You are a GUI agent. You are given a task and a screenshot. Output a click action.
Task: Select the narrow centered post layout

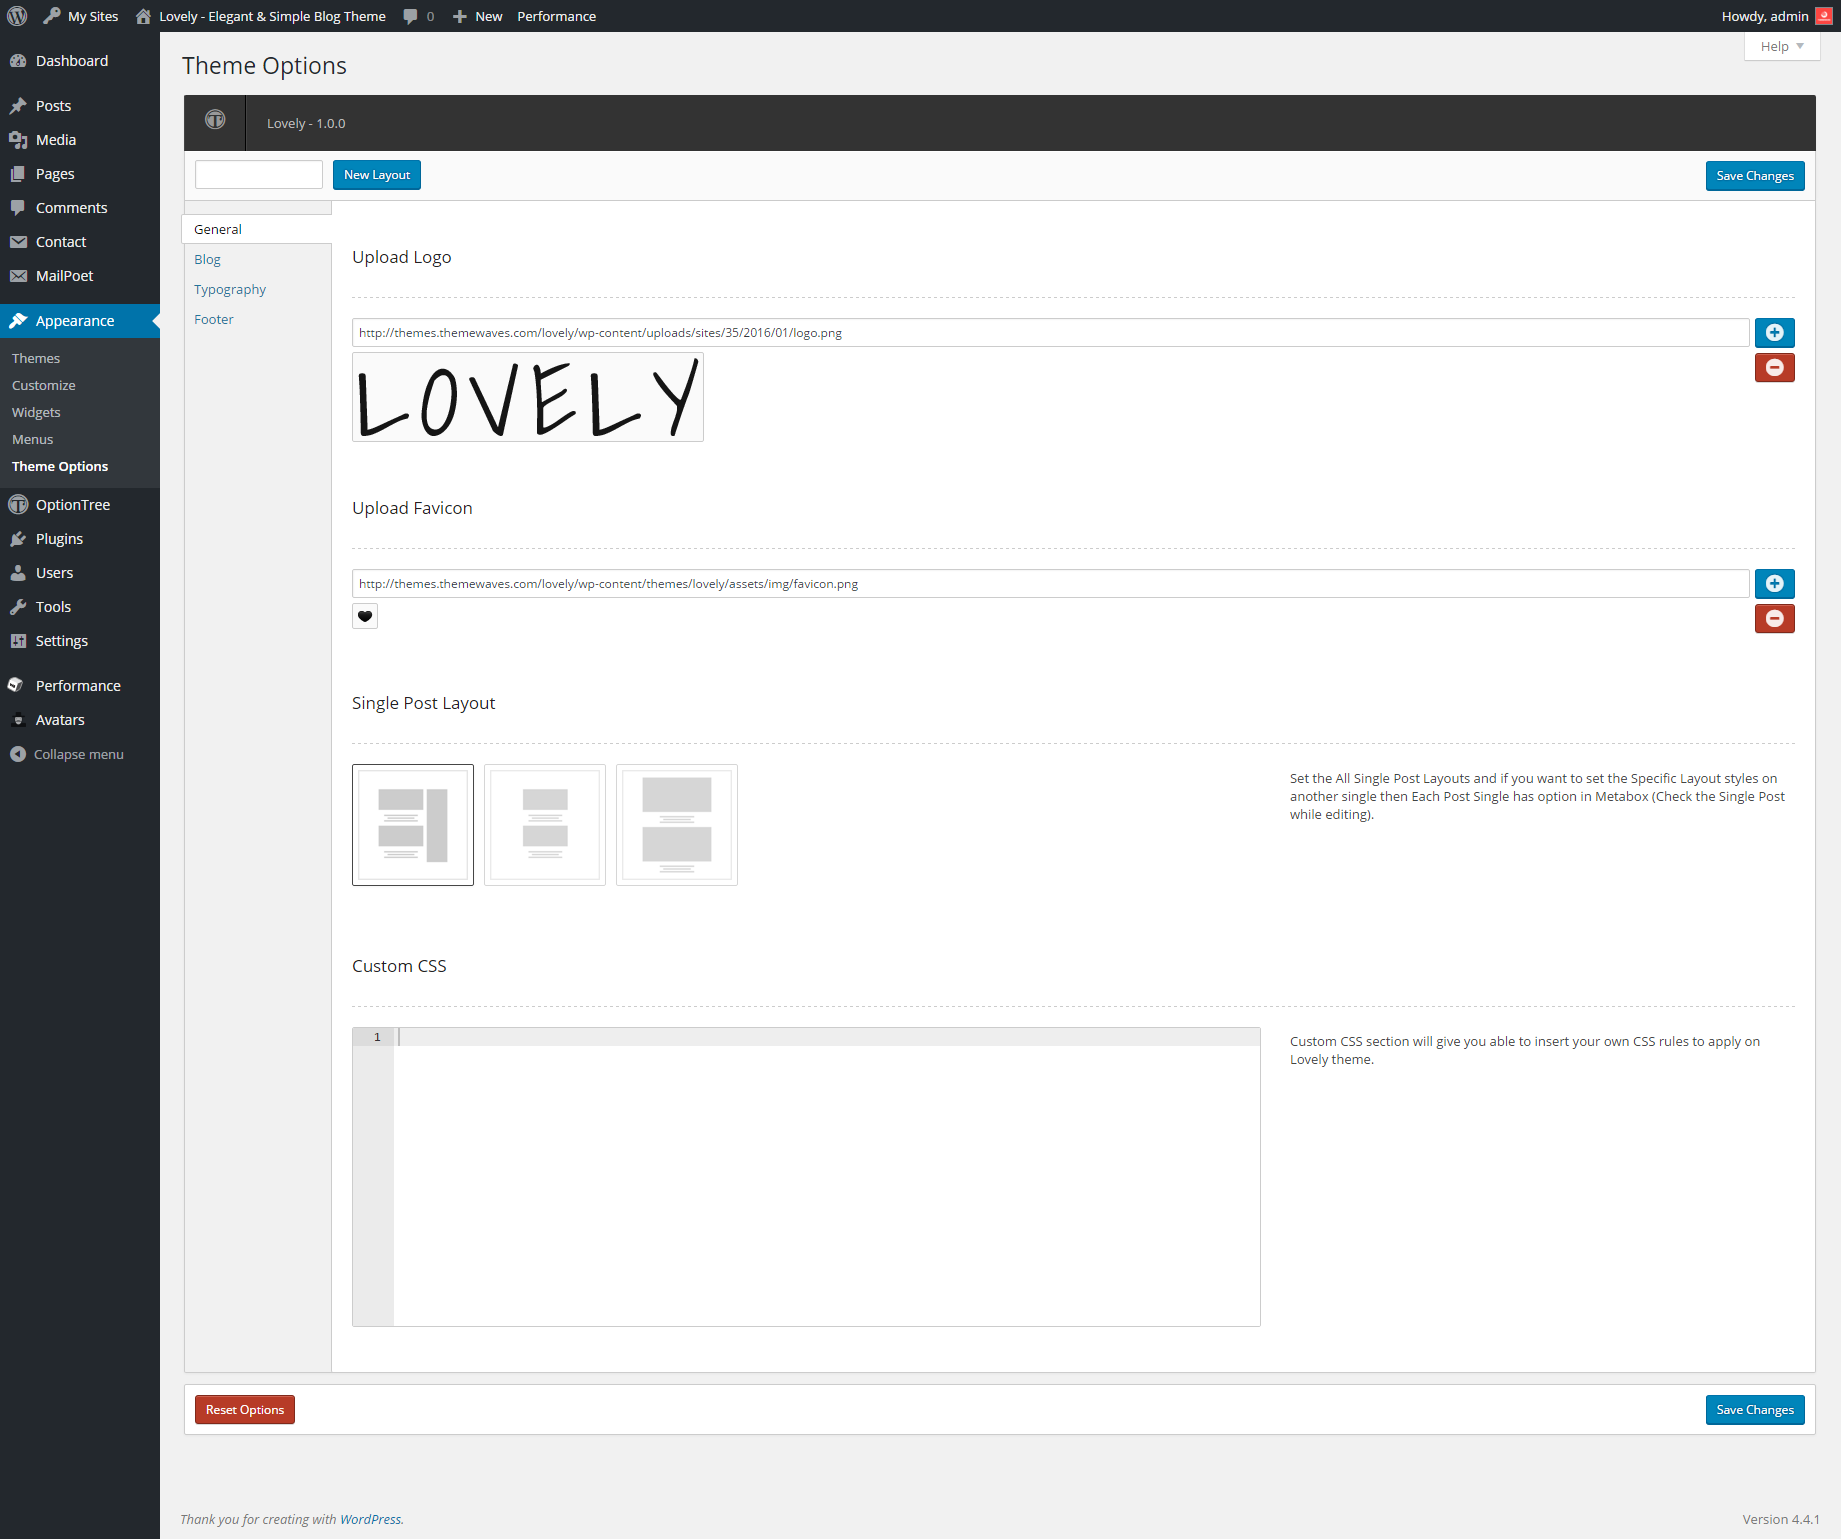(x=545, y=825)
